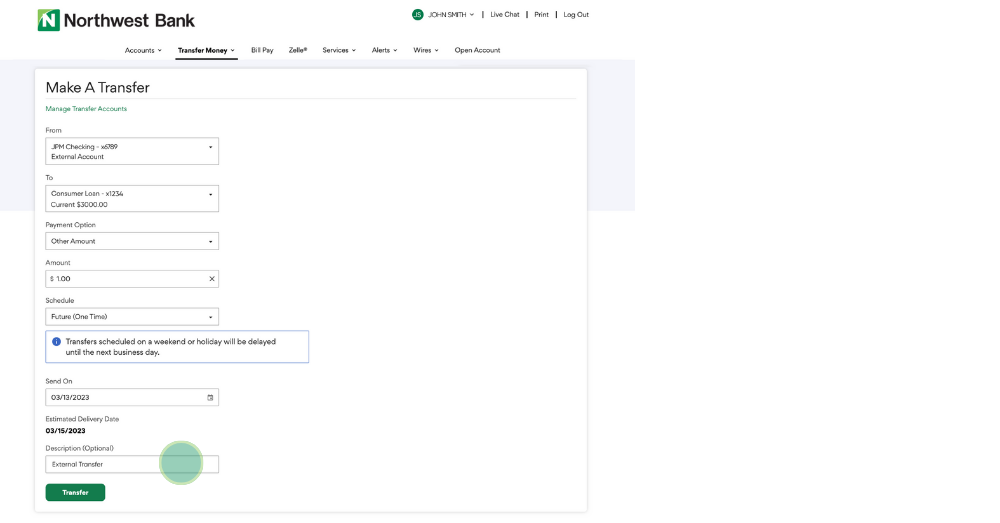Click the info icon in the notice

(56, 342)
